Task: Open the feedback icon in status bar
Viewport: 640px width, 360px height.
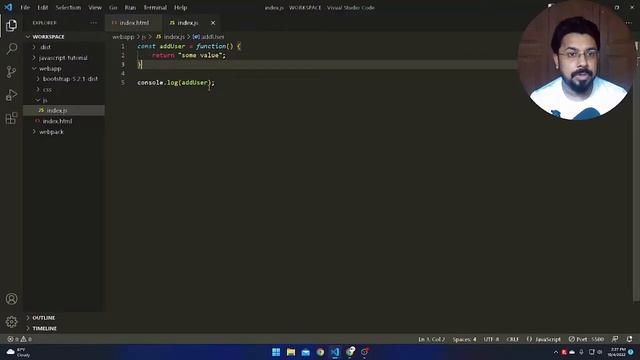Action: tap(615, 339)
